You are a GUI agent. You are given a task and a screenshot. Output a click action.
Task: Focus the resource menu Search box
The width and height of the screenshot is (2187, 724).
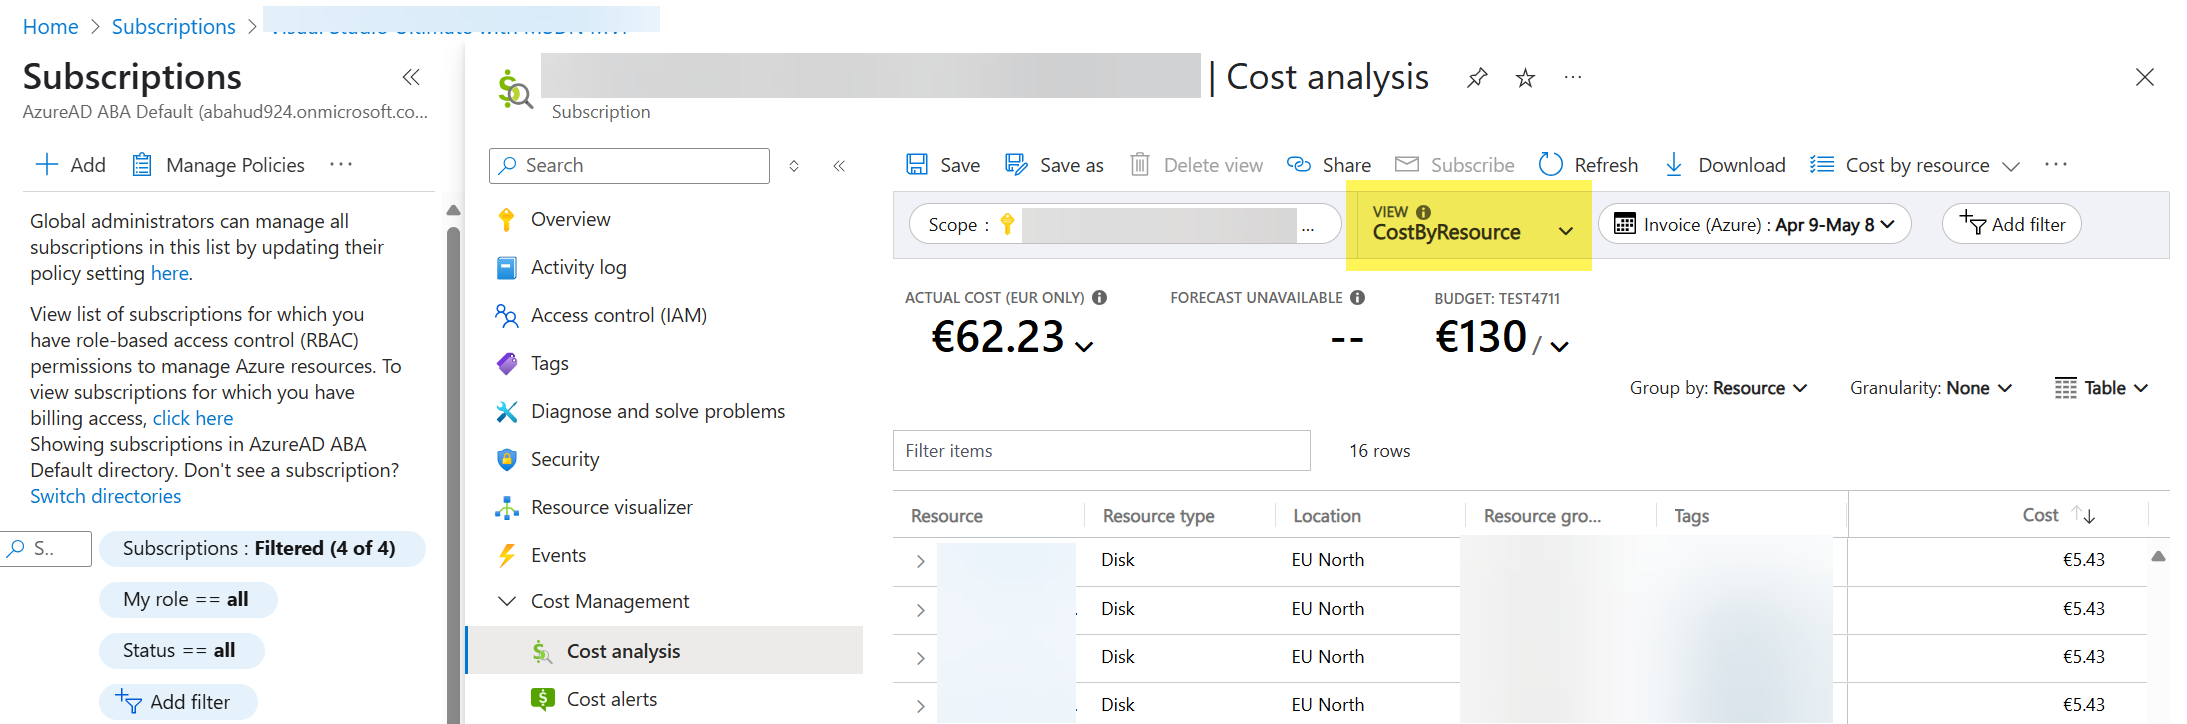[629, 166]
